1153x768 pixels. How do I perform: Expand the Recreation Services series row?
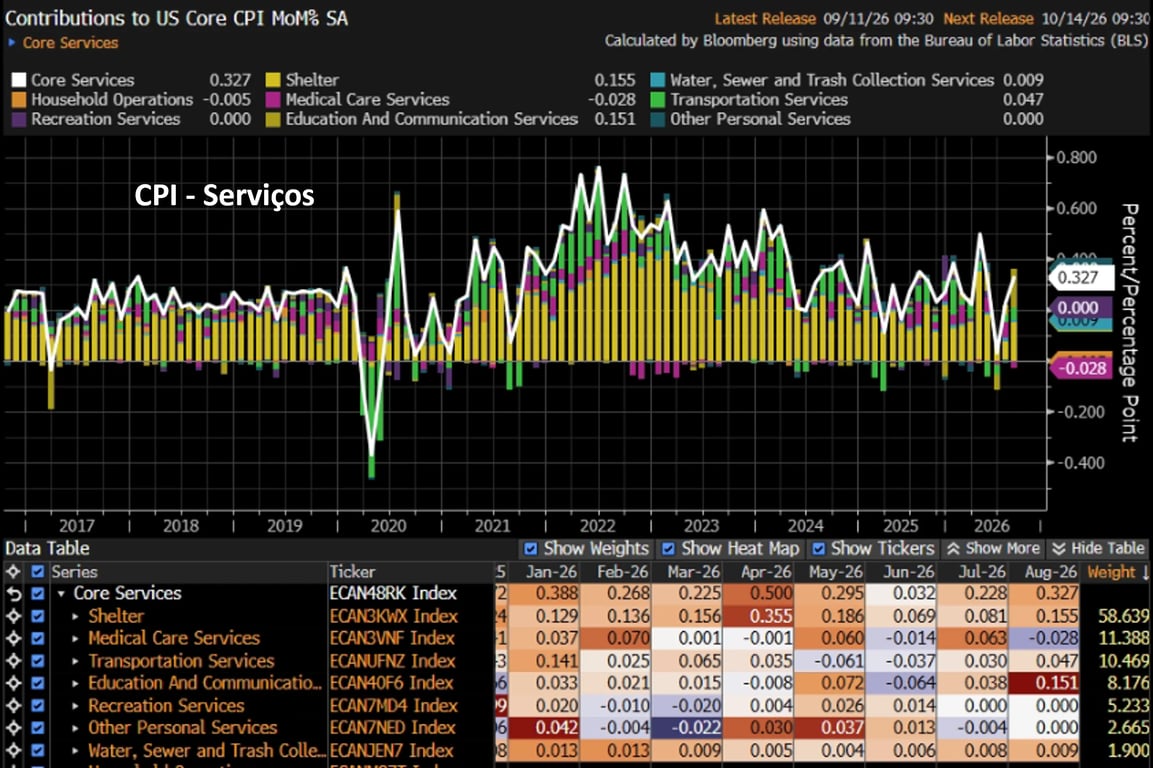tap(76, 706)
